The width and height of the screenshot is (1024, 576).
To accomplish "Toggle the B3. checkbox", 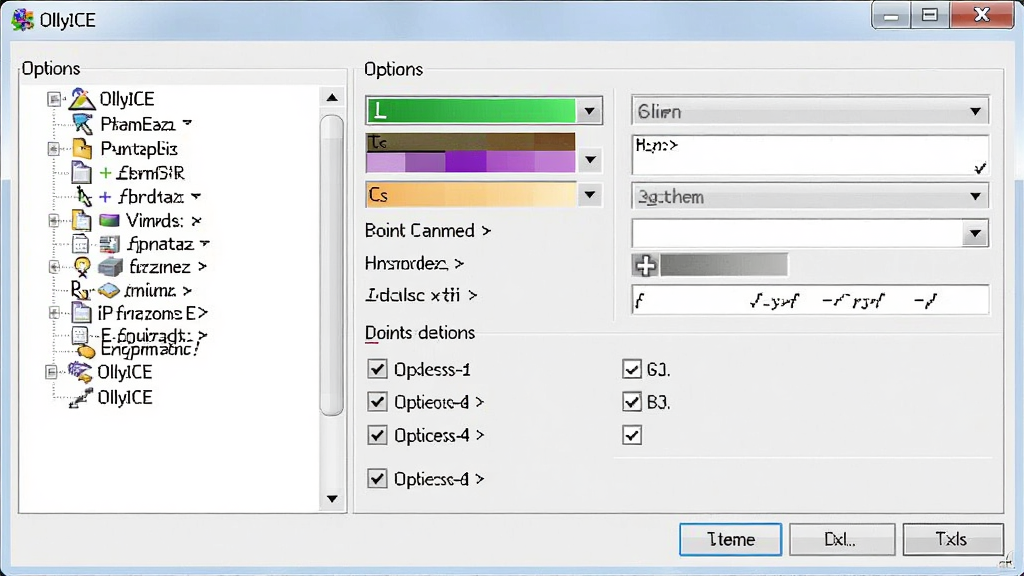I will click(632, 402).
